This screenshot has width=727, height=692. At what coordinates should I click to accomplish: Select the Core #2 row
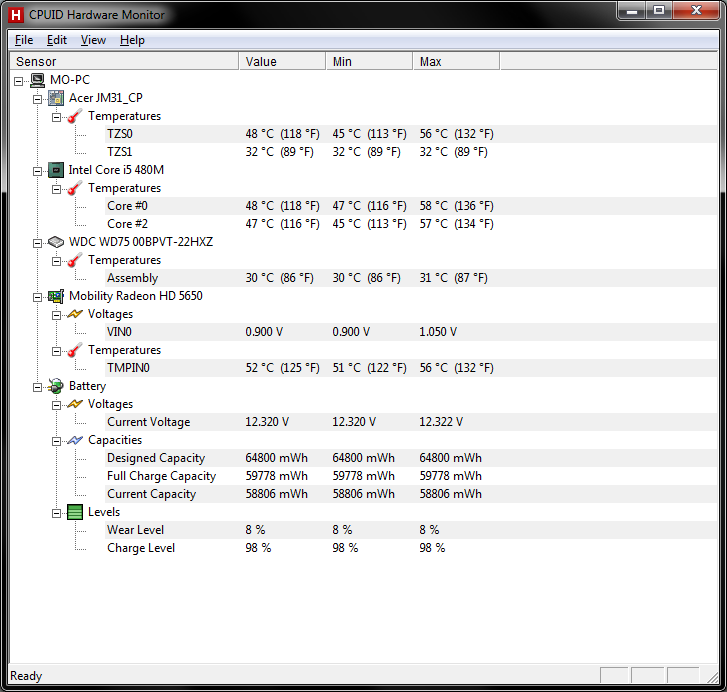[411, 224]
